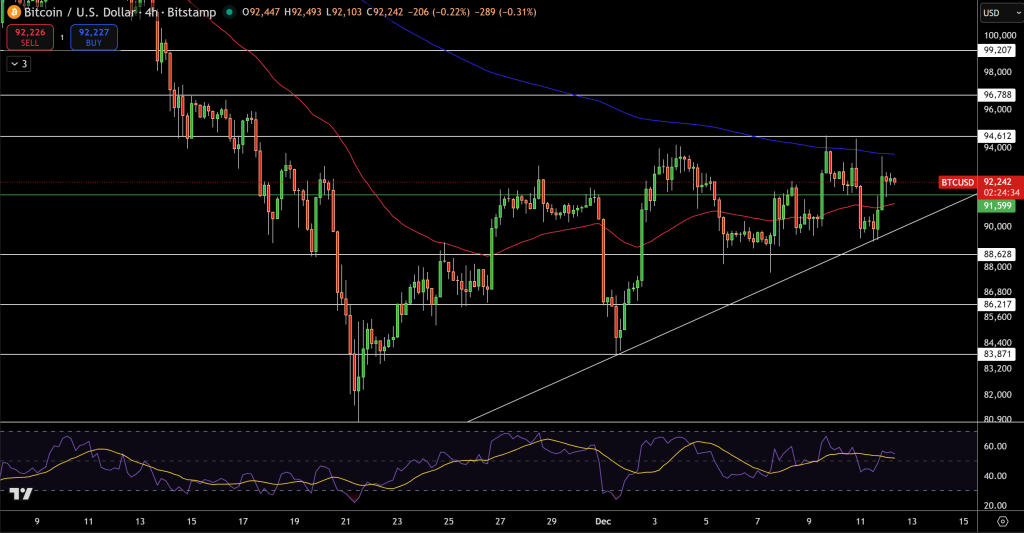
Task: Click the RSI scale value 20.00
Action: click(x=995, y=506)
